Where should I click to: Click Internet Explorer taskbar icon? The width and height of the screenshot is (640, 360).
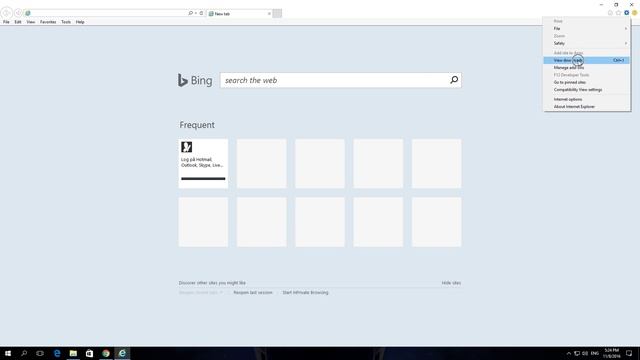(122, 353)
